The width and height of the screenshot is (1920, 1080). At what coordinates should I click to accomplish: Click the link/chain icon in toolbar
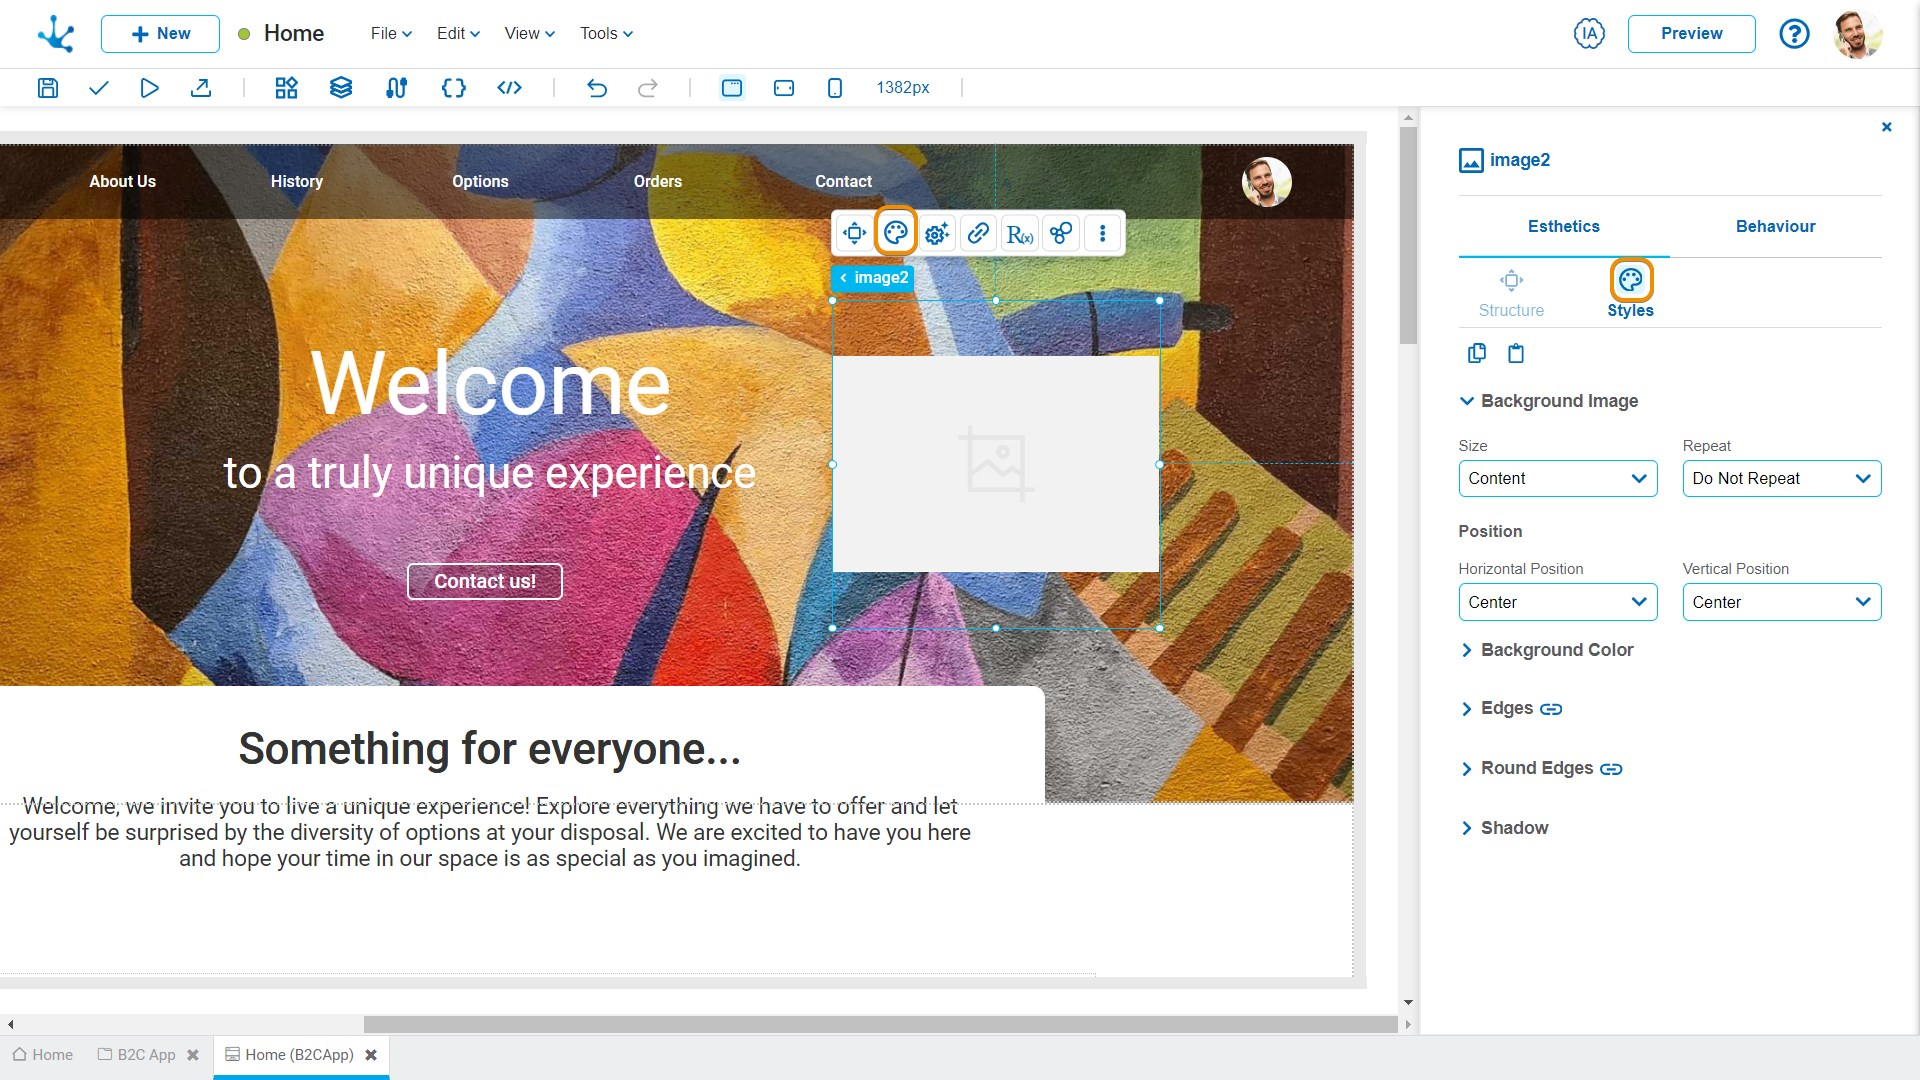pyautogui.click(x=977, y=233)
